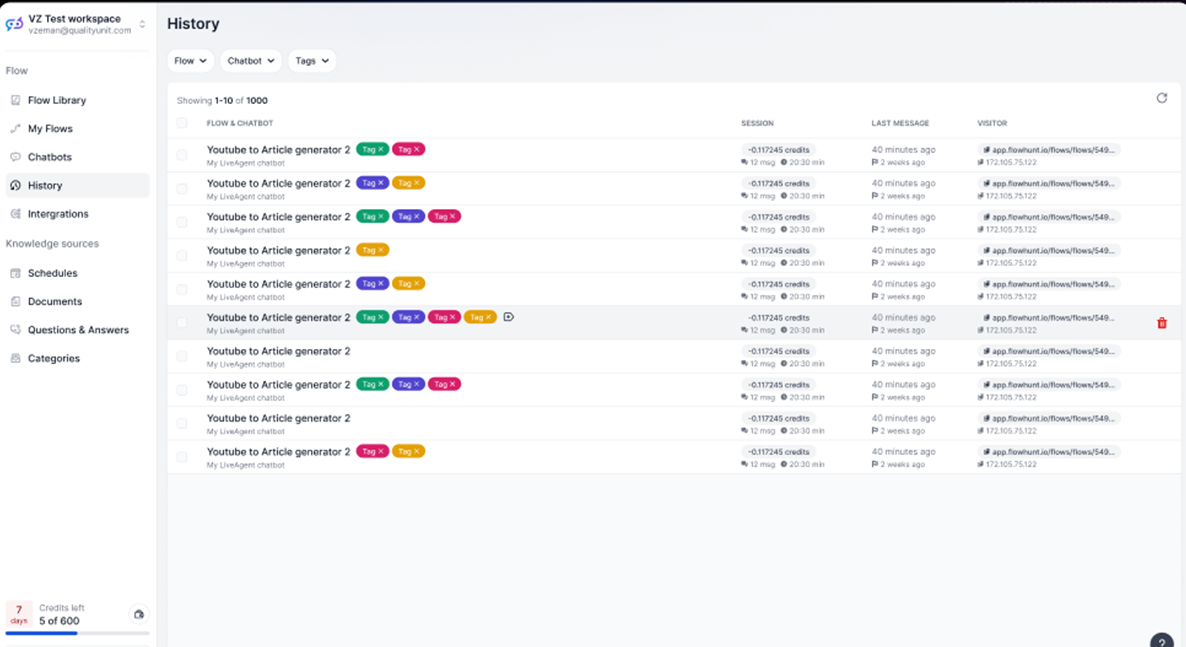Expand the Tags filter dropdown
The image size is (1186, 647).
[x=311, y=60]
